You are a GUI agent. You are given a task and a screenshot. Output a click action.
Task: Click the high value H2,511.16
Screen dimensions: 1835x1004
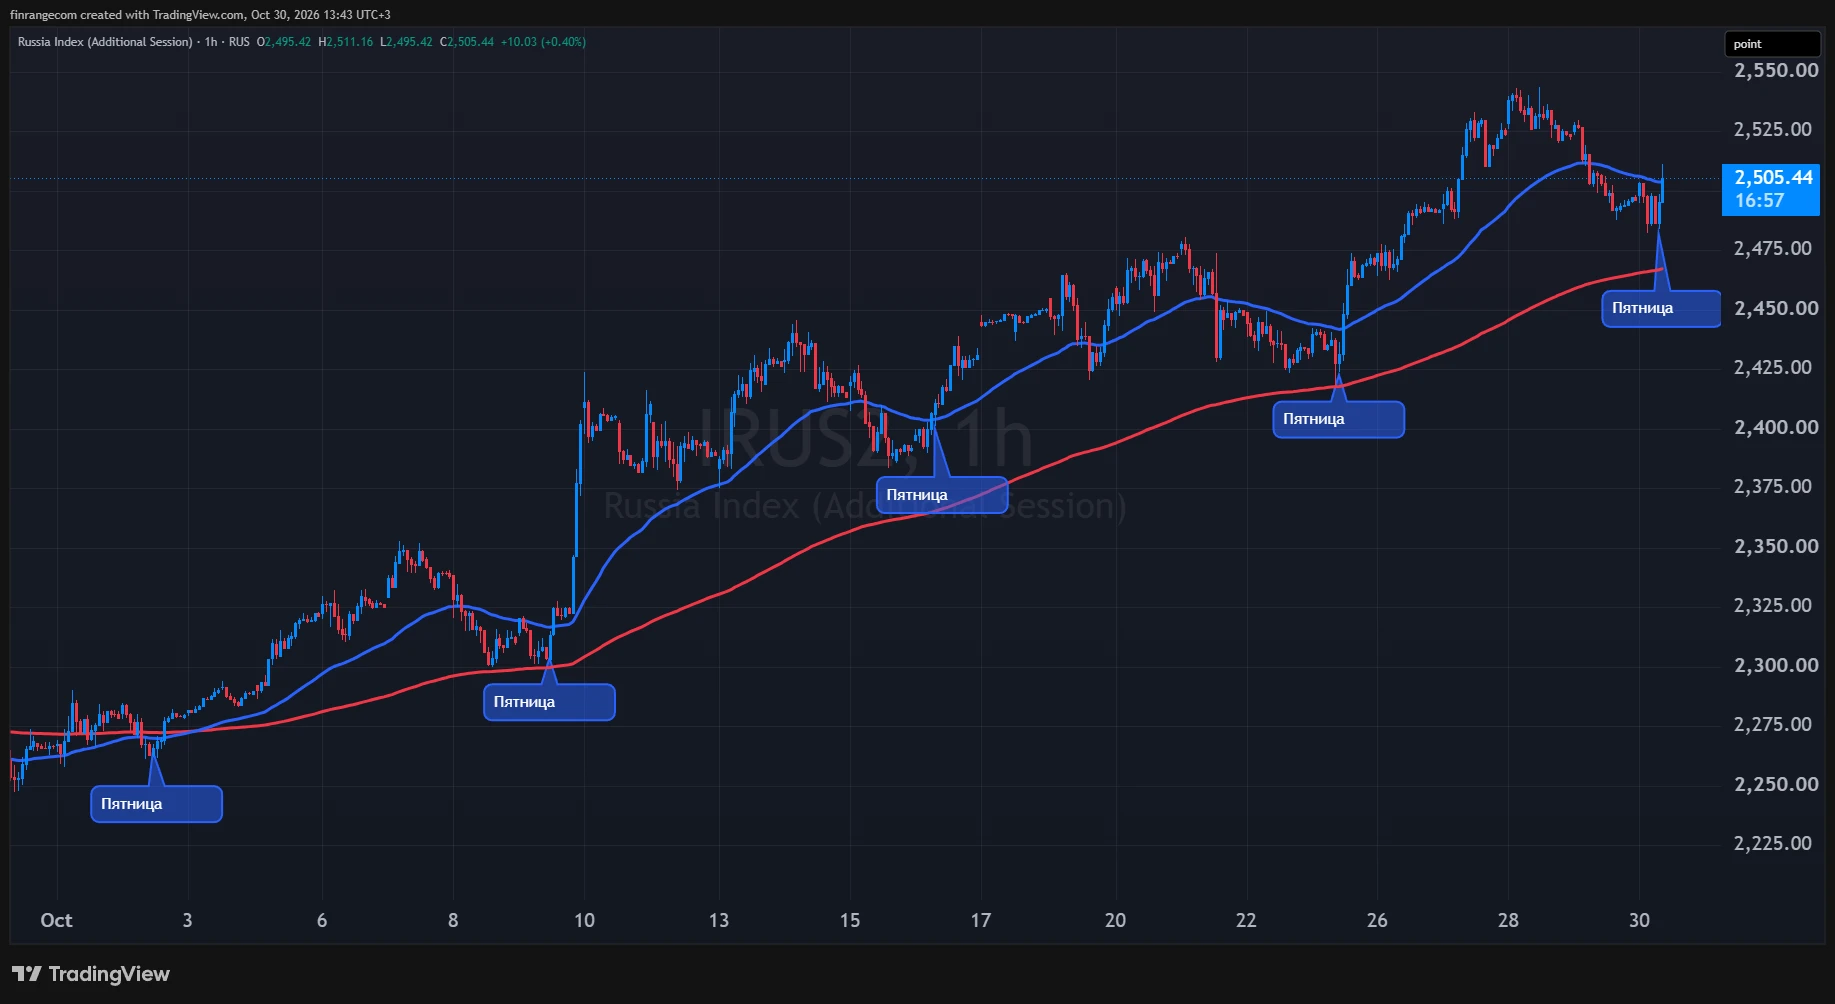346,42
